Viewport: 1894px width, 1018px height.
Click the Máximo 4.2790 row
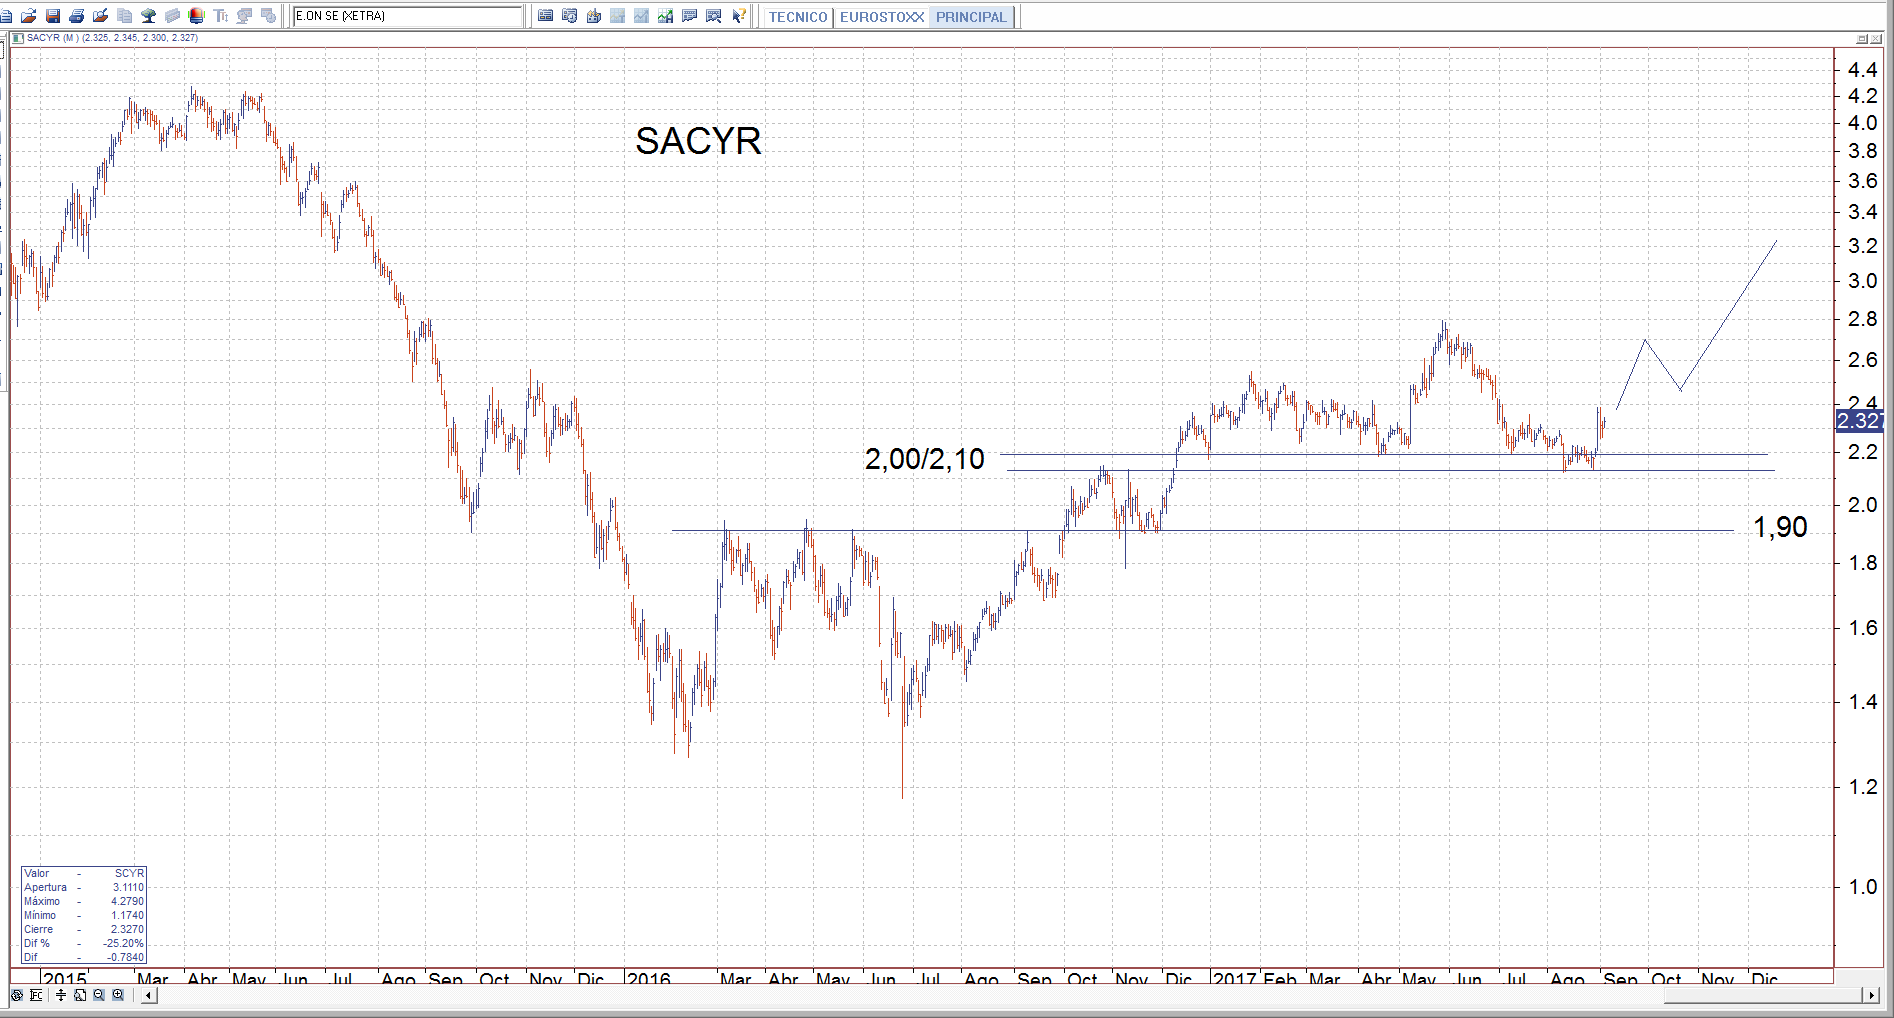(84, 901)
